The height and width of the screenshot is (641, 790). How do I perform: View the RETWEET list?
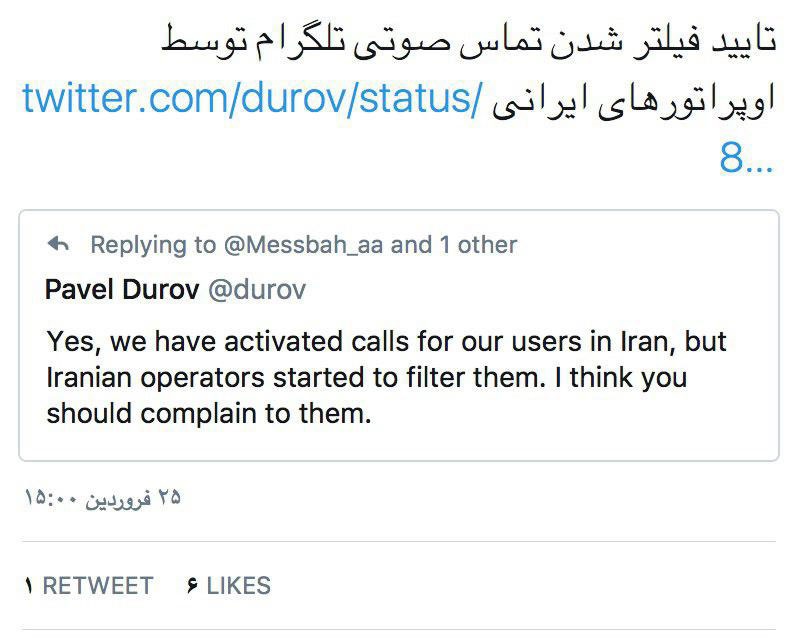coord(97,586)
